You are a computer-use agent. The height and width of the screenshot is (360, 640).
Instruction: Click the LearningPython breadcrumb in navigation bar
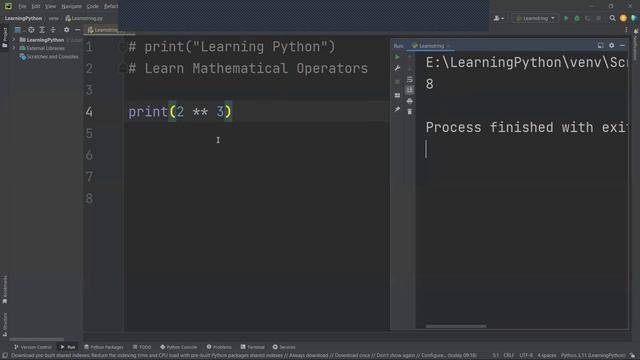tap(23, 18)
